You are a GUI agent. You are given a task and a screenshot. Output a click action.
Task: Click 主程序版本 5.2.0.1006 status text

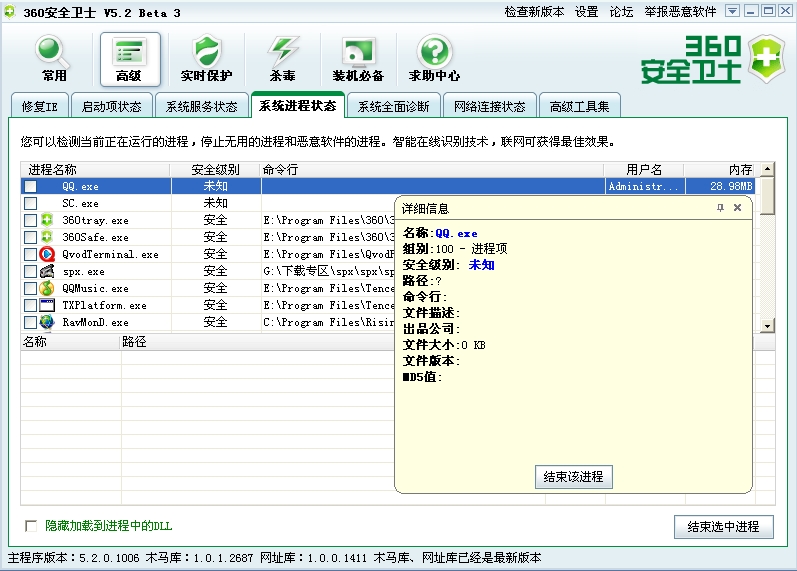click(74, 558)
